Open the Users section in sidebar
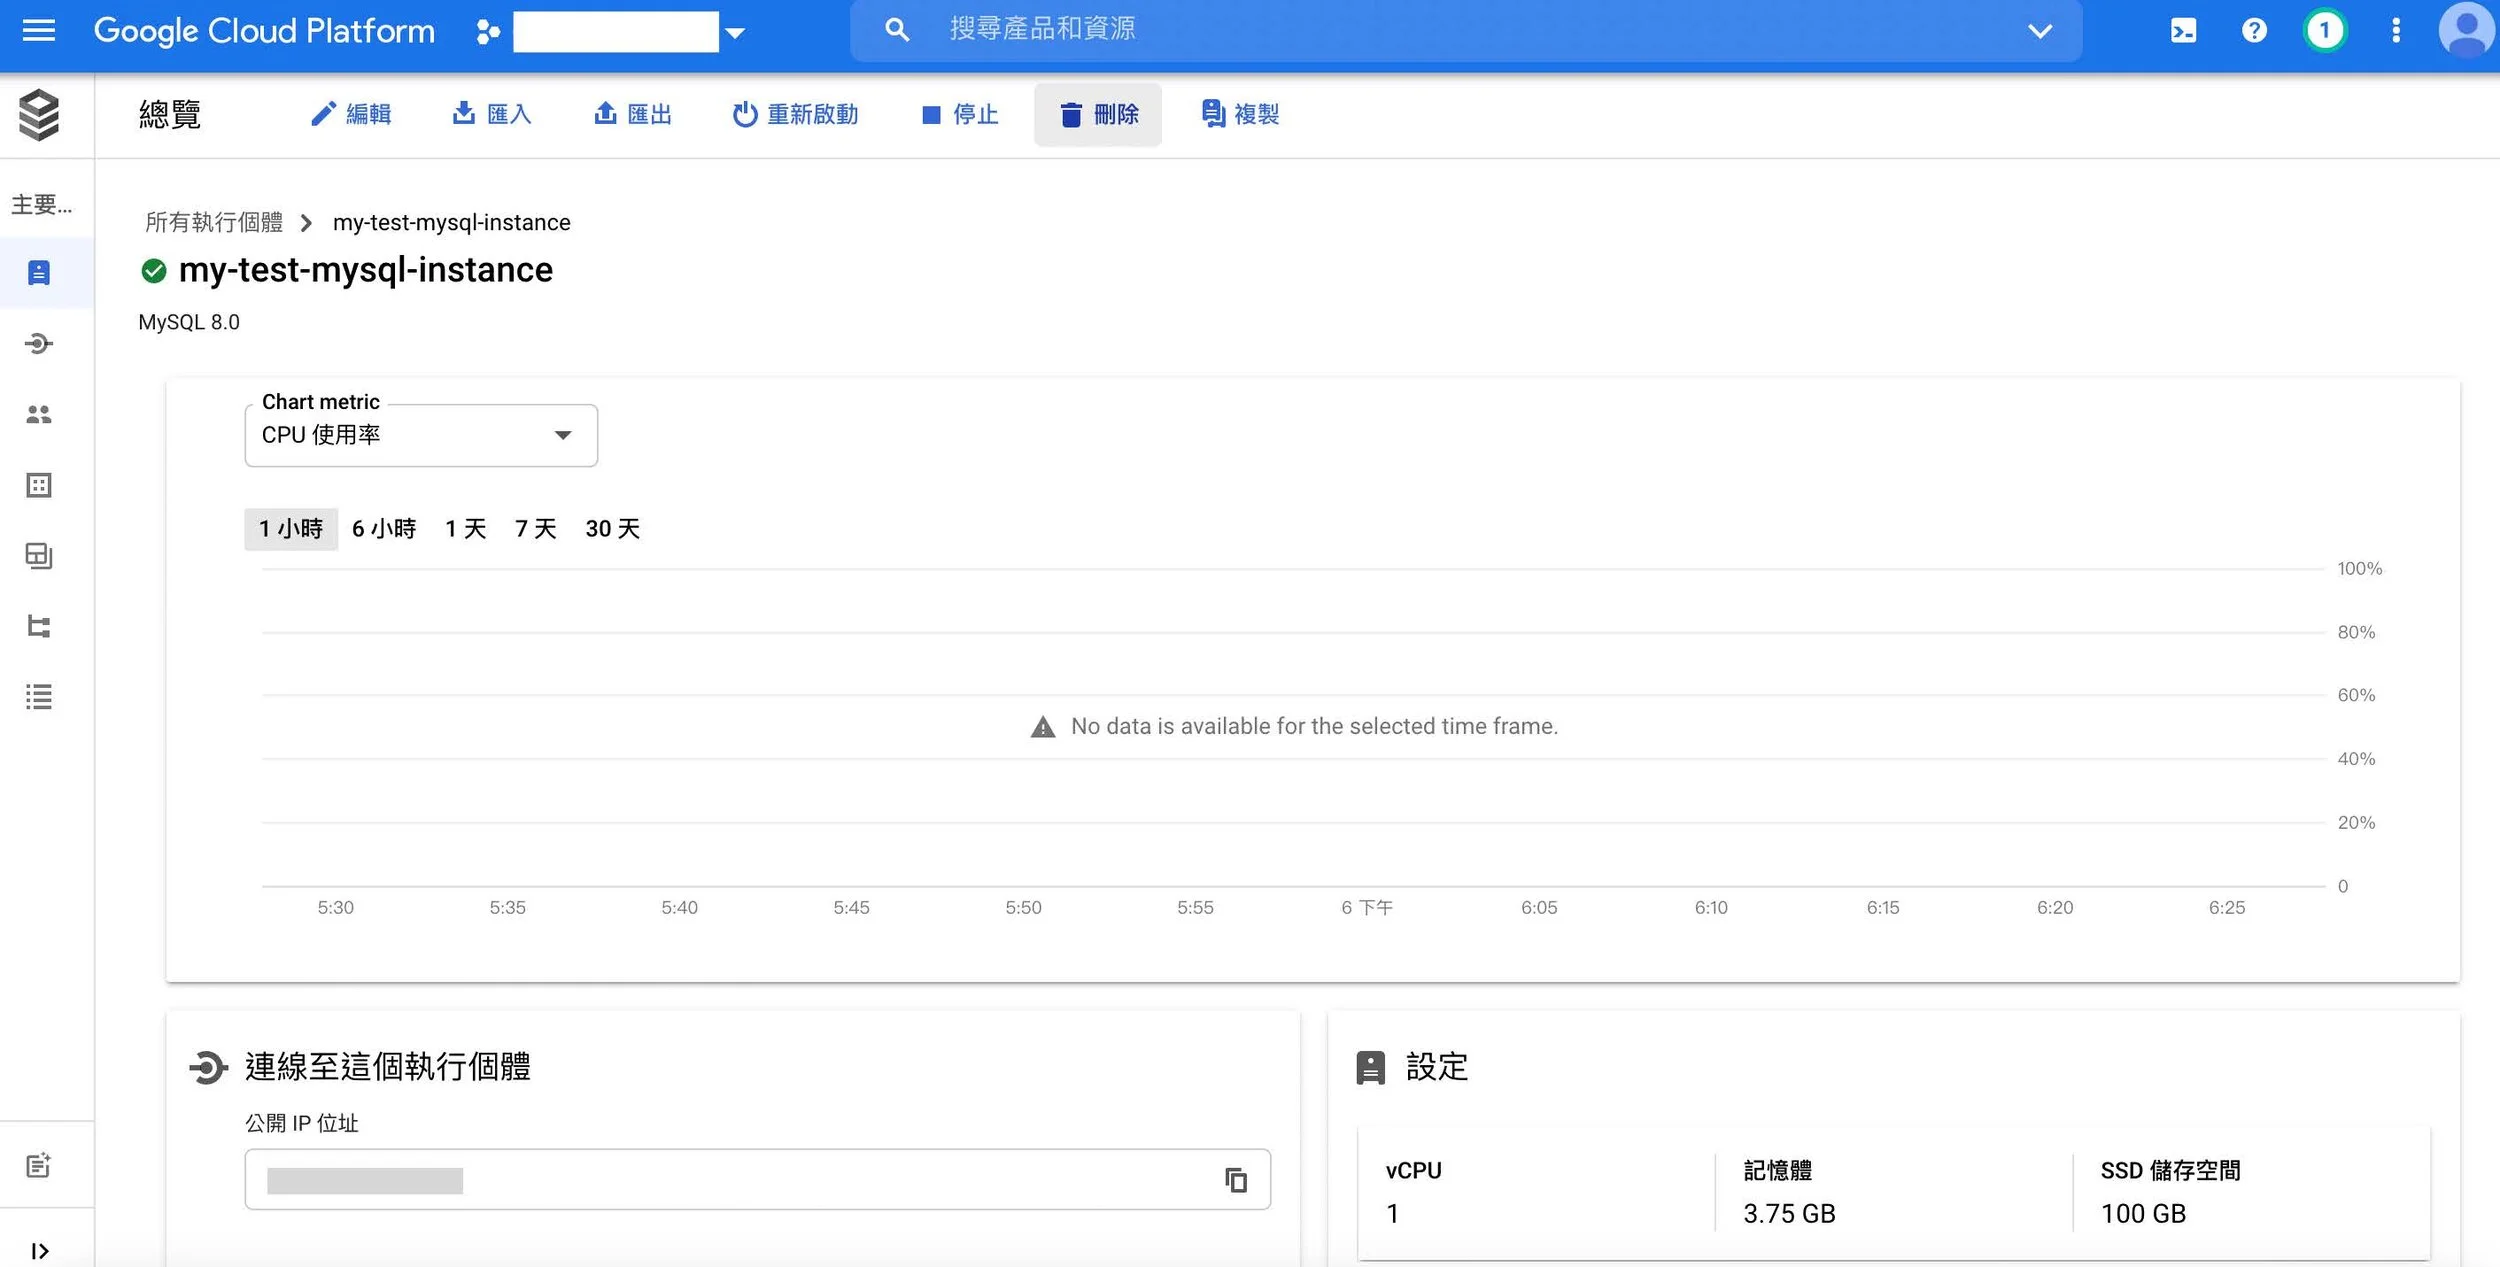2500x1267 pixels. 40,414
